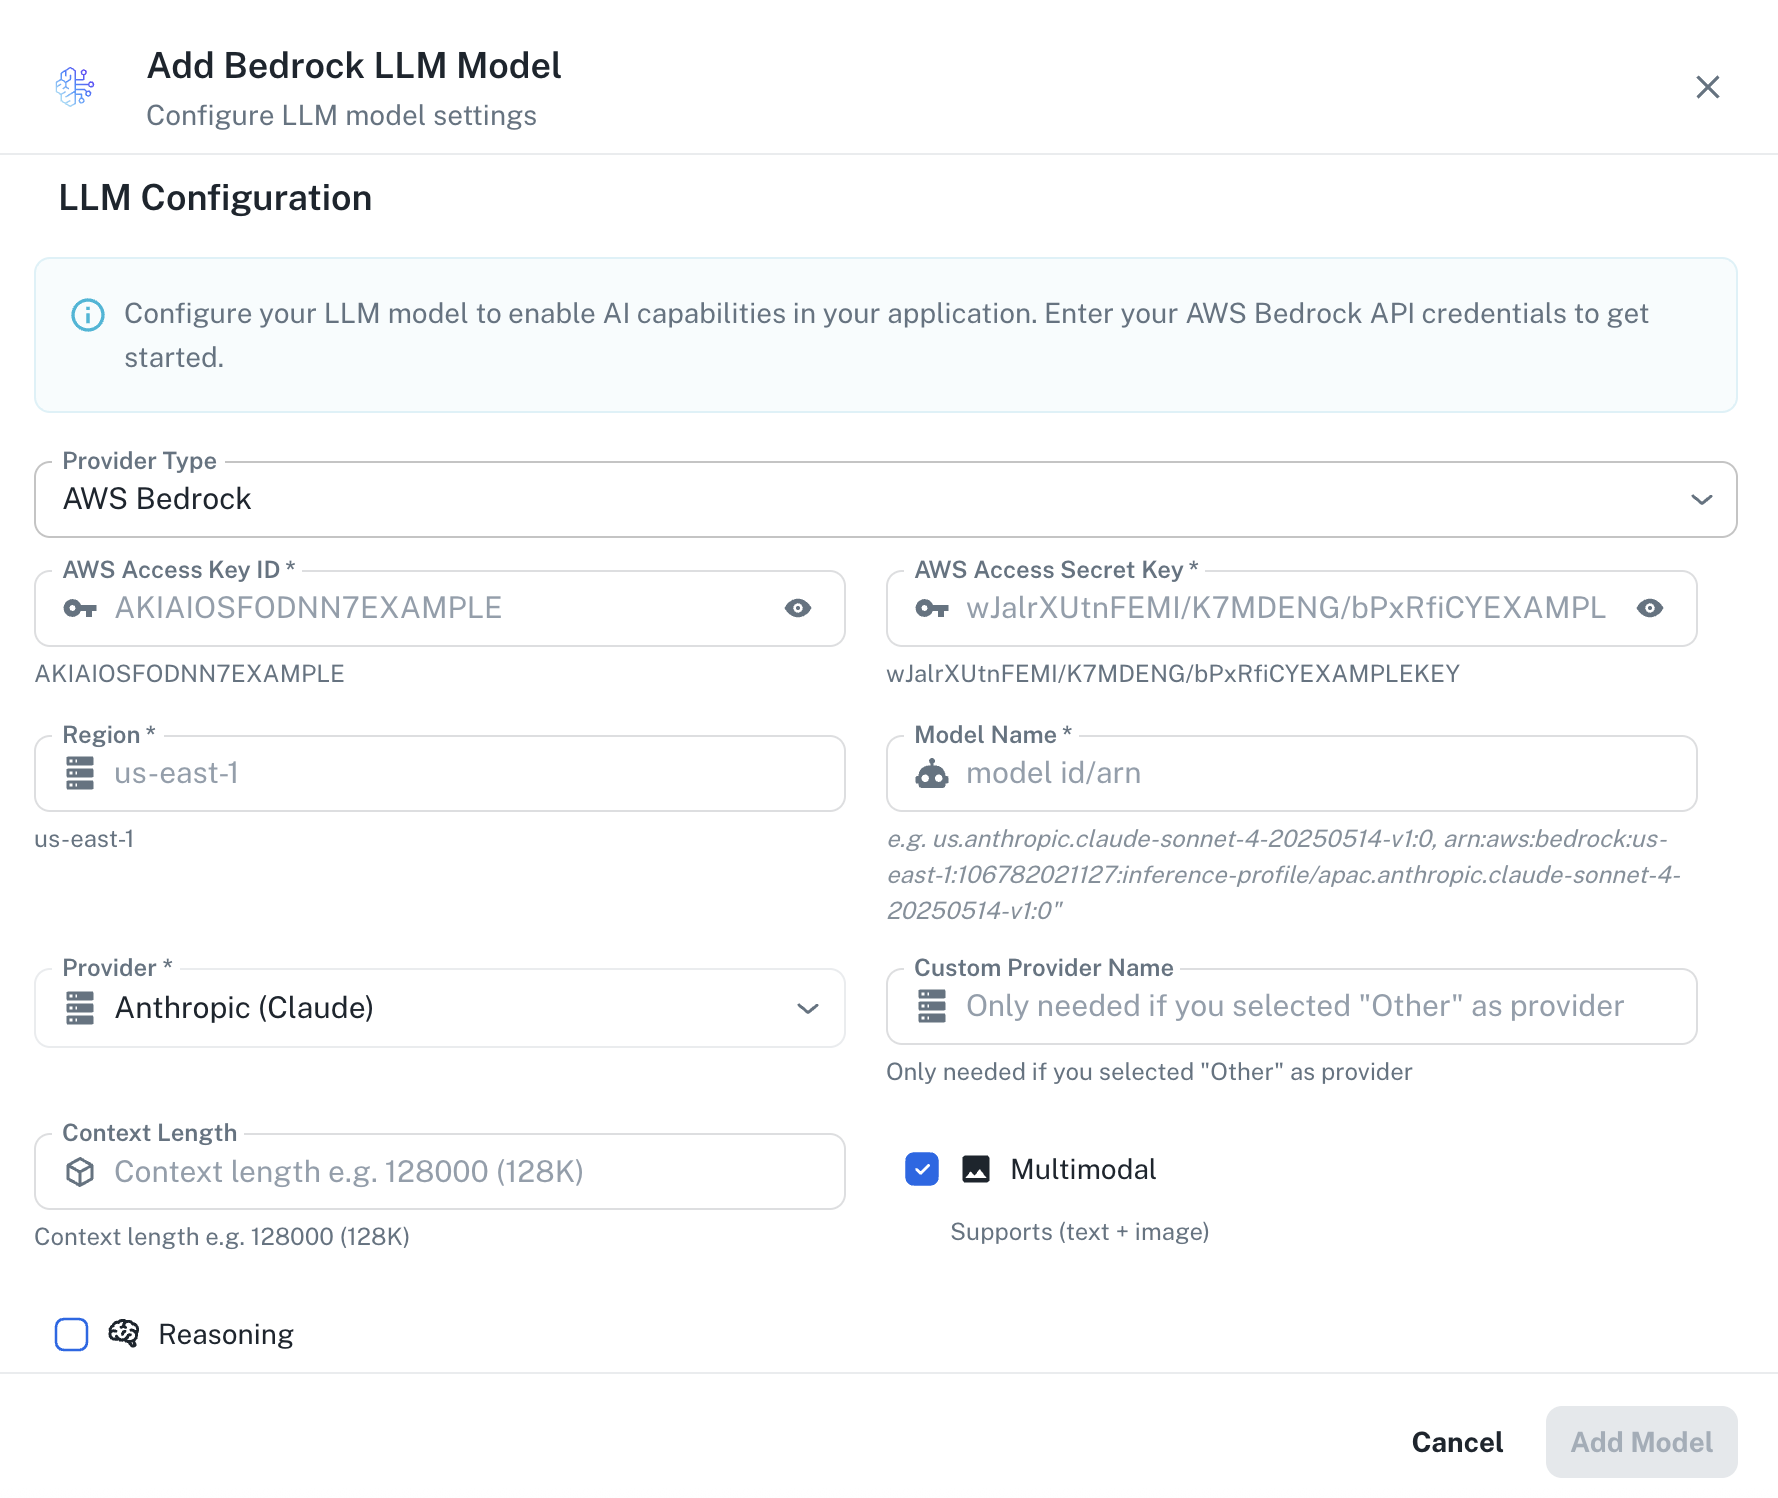
Task: Reveal the AWS Access Key ID with the eye toggle
Action: click(x=797, y=608)
